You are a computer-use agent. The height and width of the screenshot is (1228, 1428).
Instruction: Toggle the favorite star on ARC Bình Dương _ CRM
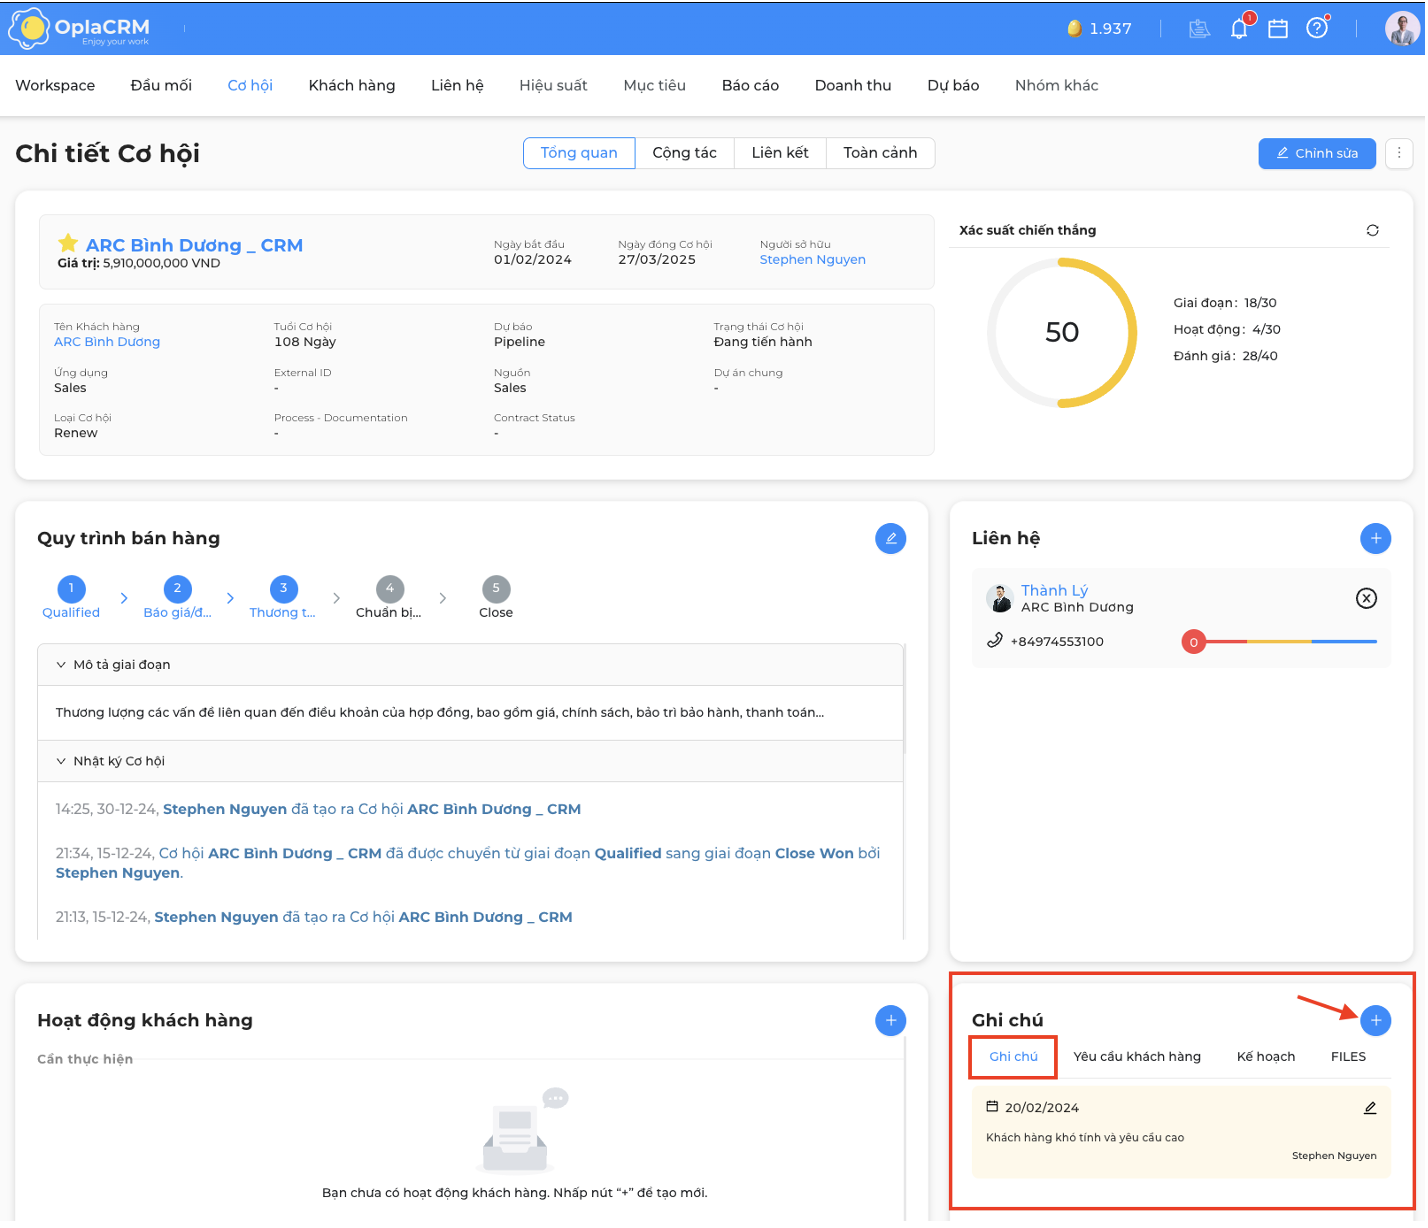point(68,243)
